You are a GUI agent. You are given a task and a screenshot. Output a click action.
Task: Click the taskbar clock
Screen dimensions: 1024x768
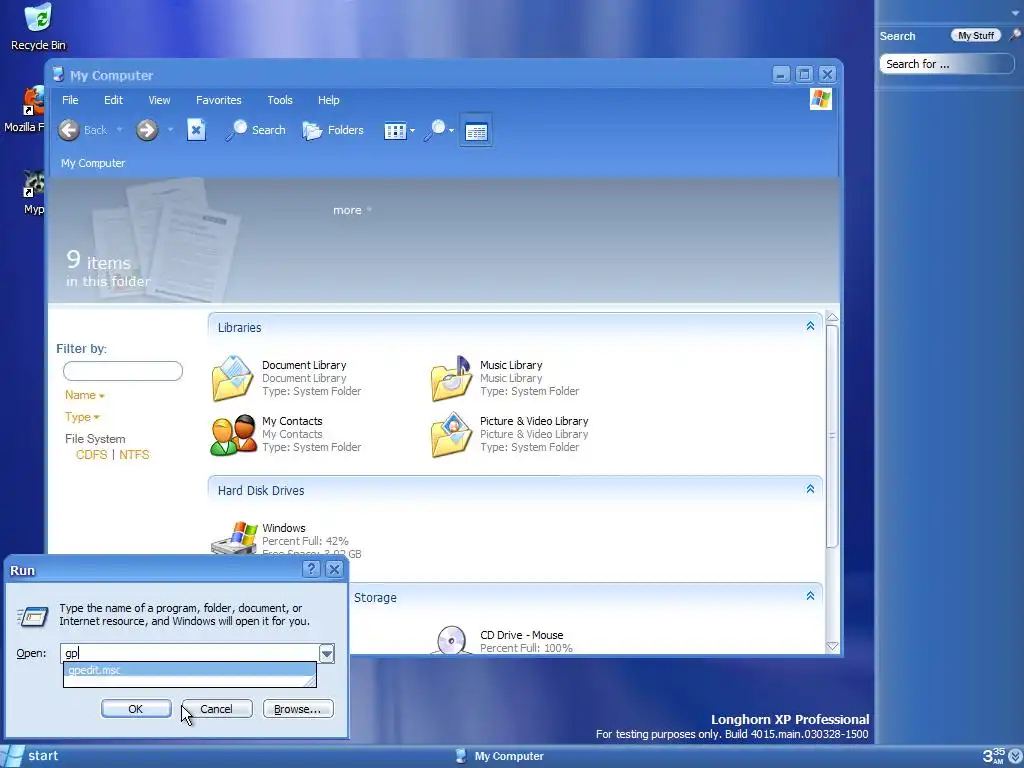click(993, 756)
